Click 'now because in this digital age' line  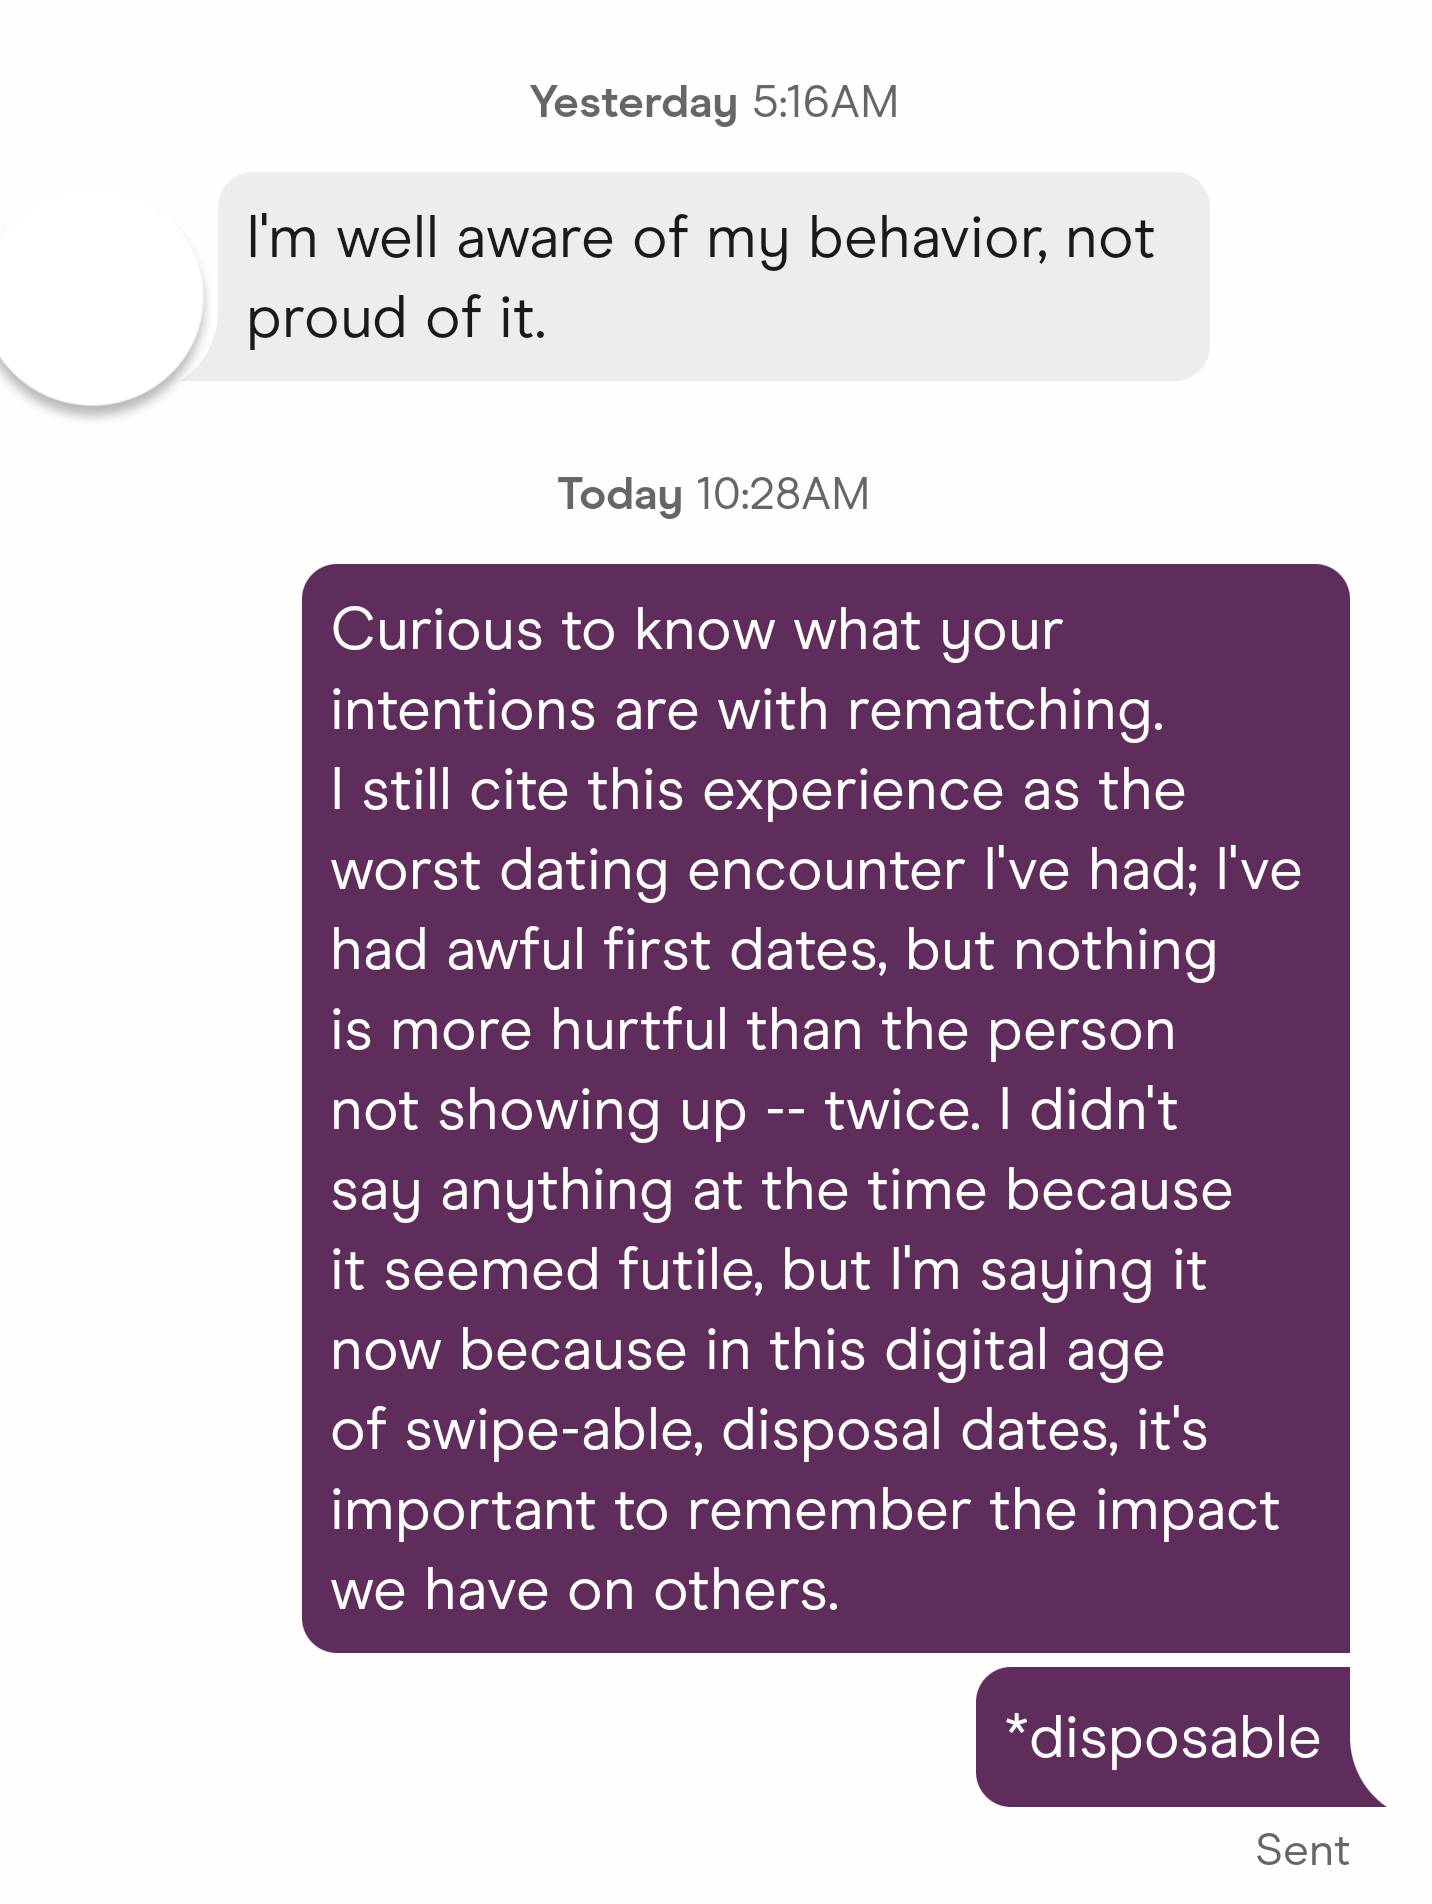(747, 1351)
